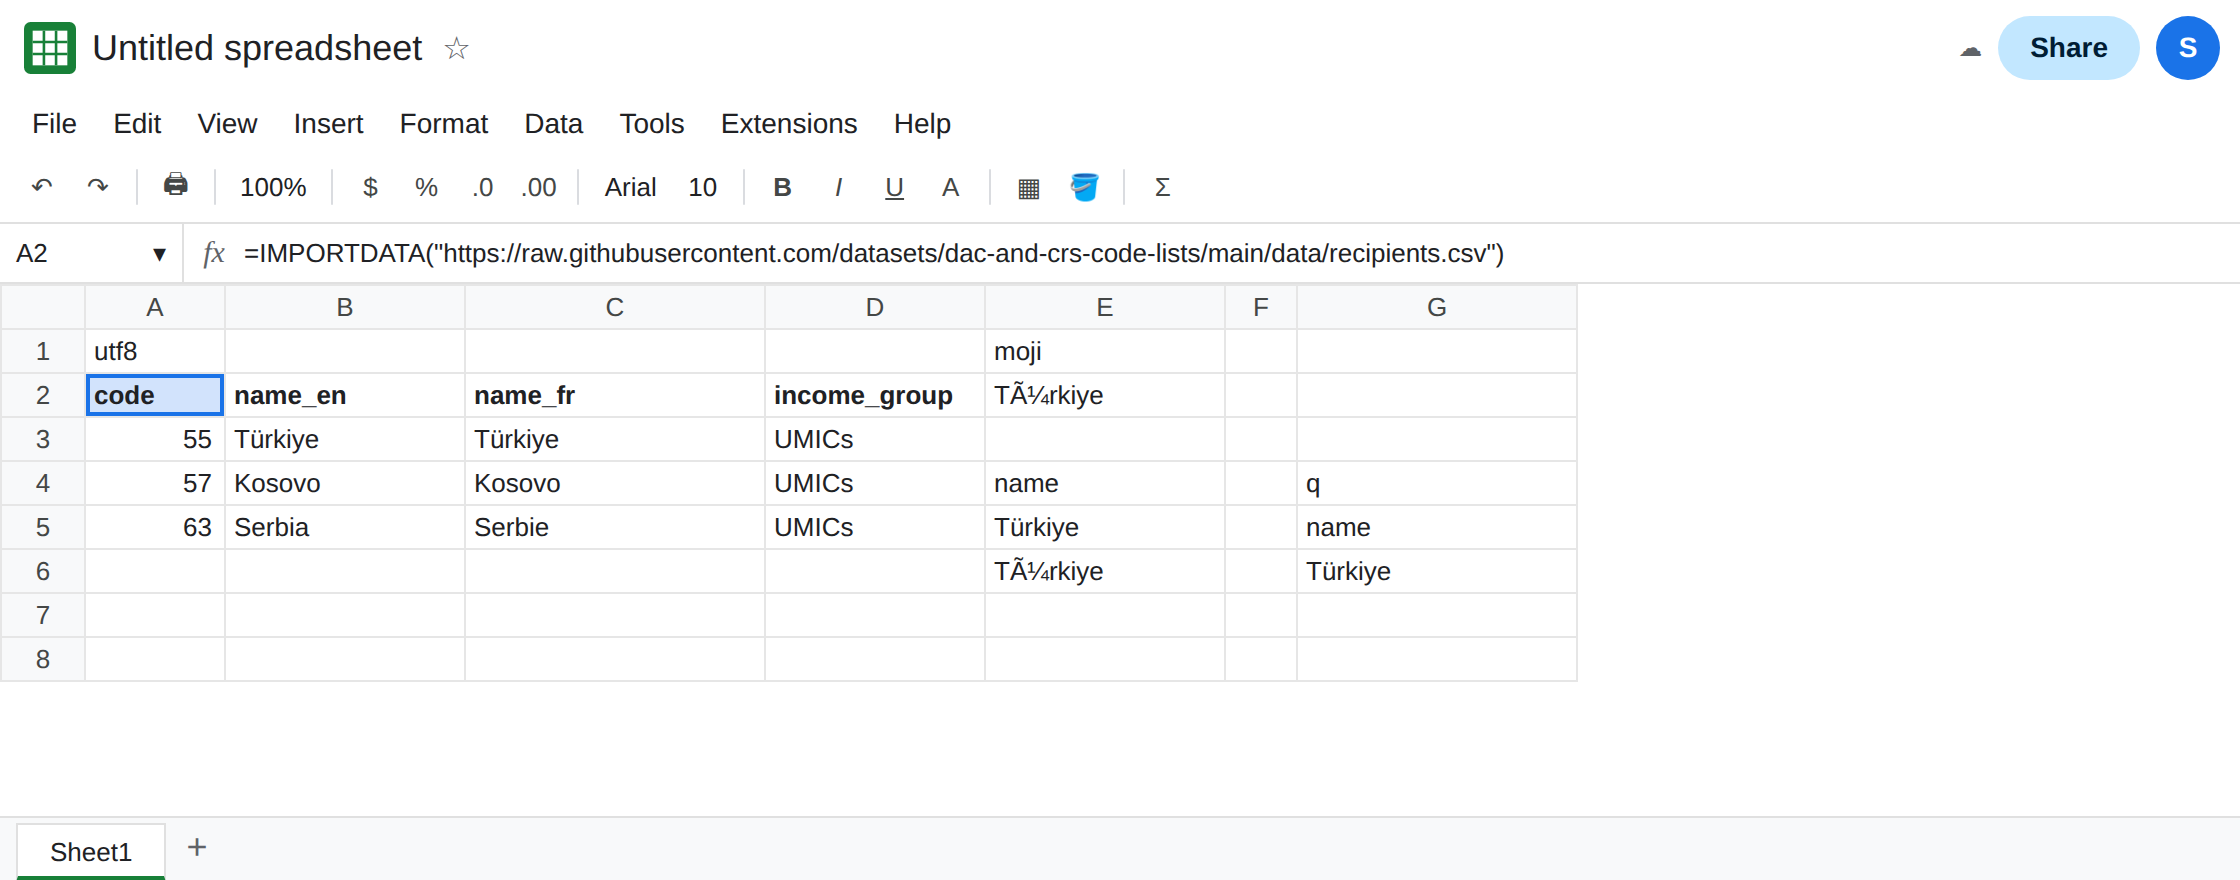Open the Format menu
The height and width of the screenshot is (880, 2240).
click(x=443, y=123)
